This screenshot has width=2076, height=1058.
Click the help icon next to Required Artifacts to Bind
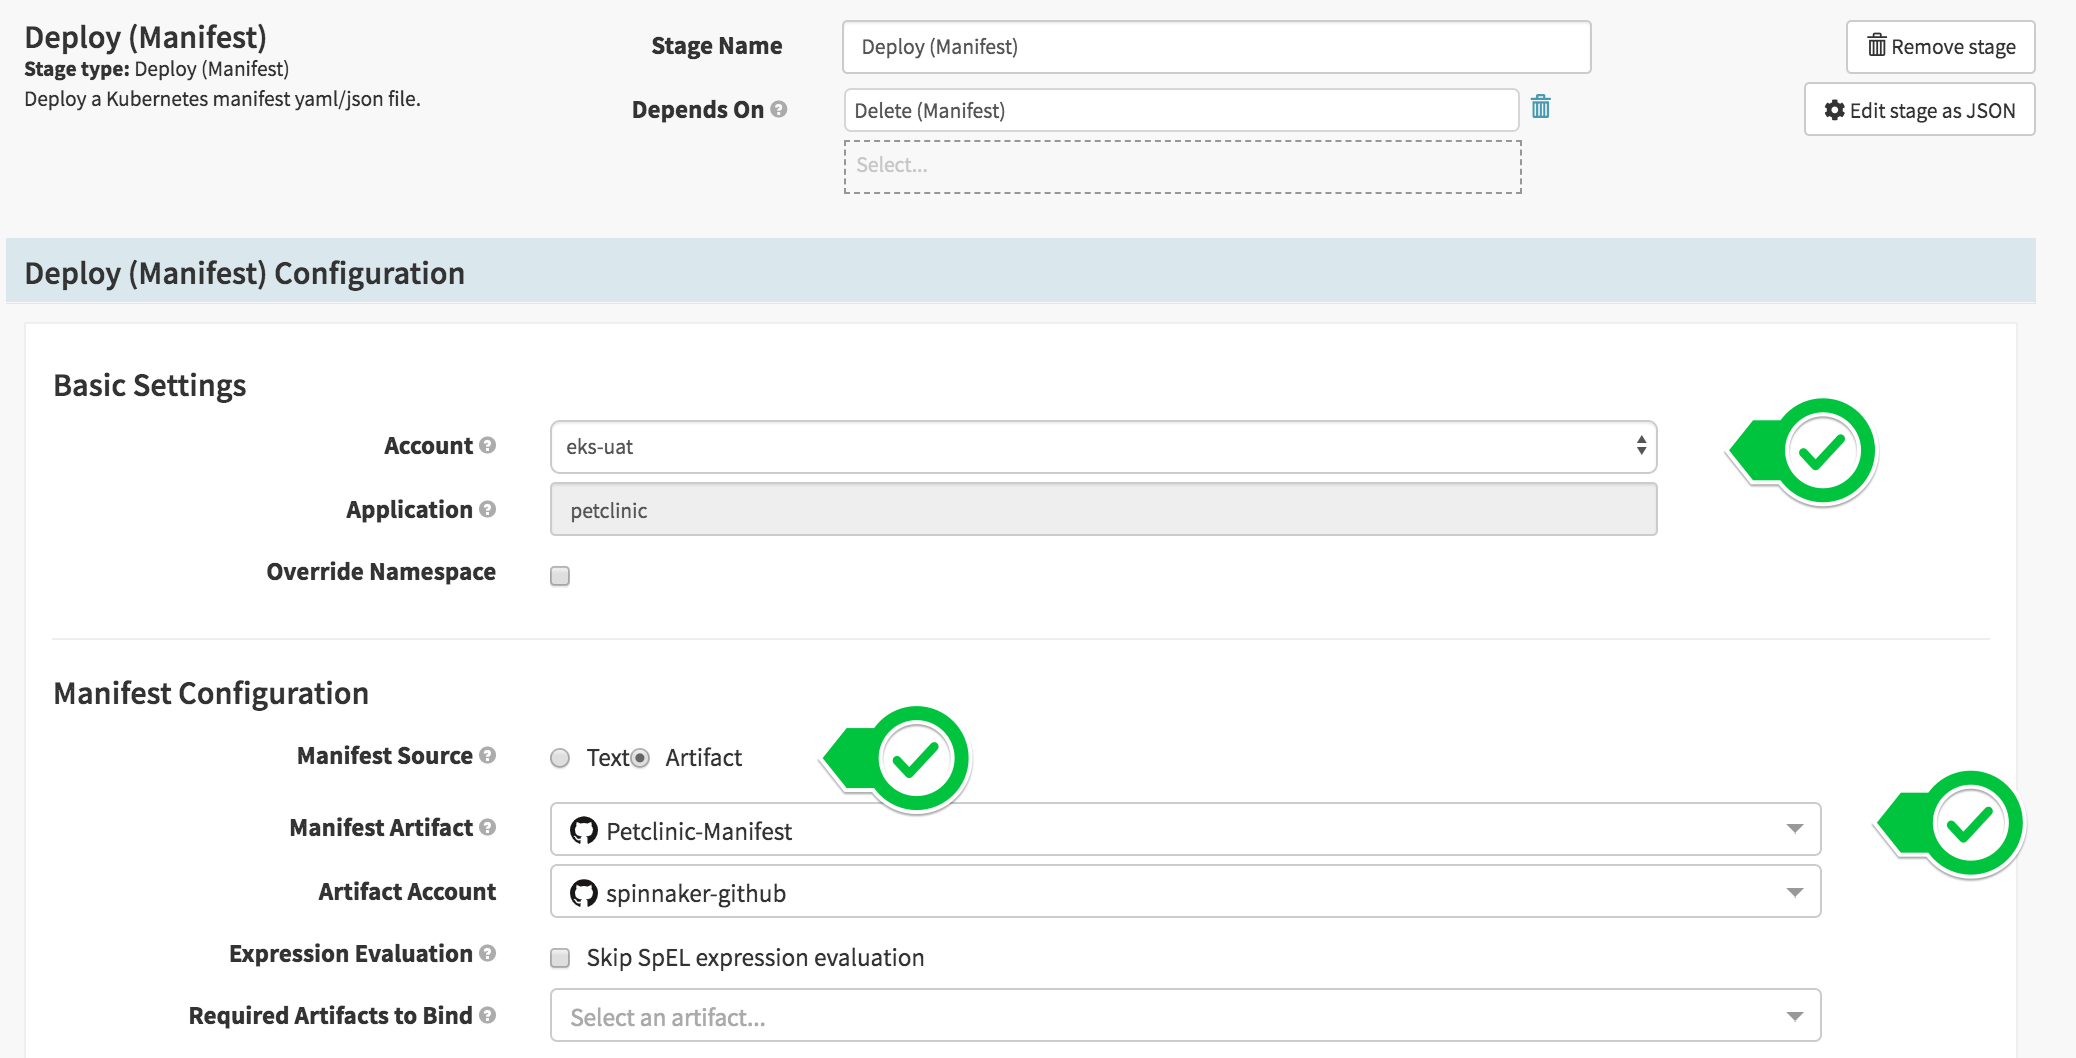pyautogui.click(x=489, y=1016)
